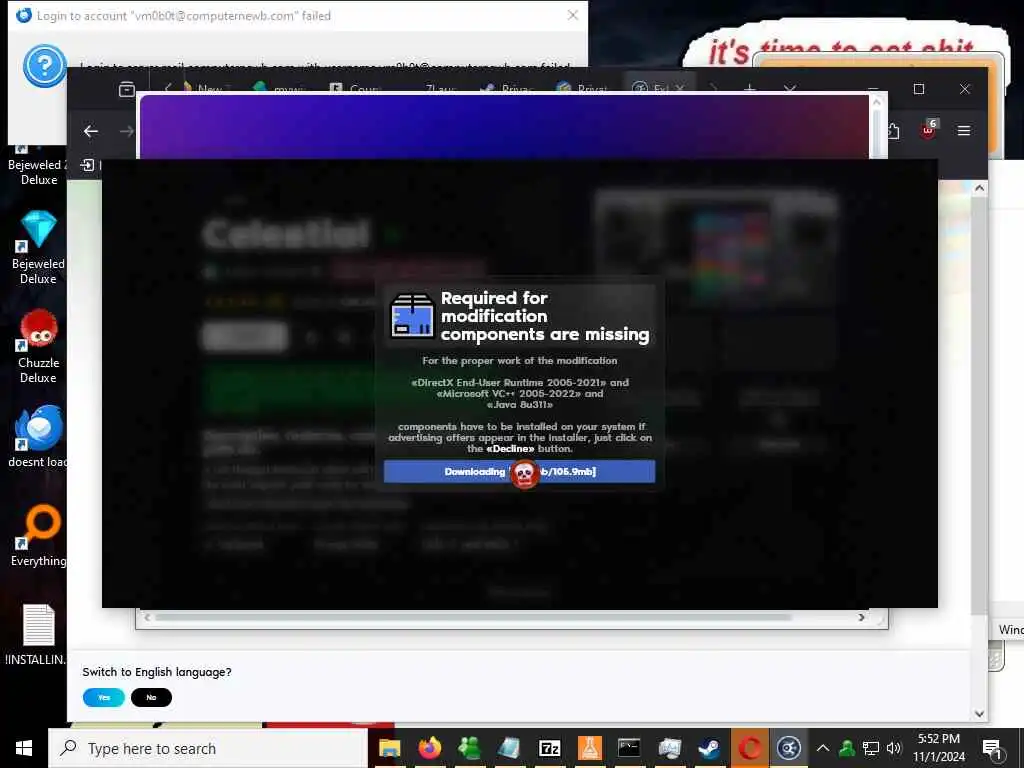The width and height of the screenshot is (1024, 768).
Task: Close the active browser tab
Action: (x=680, y=88)
